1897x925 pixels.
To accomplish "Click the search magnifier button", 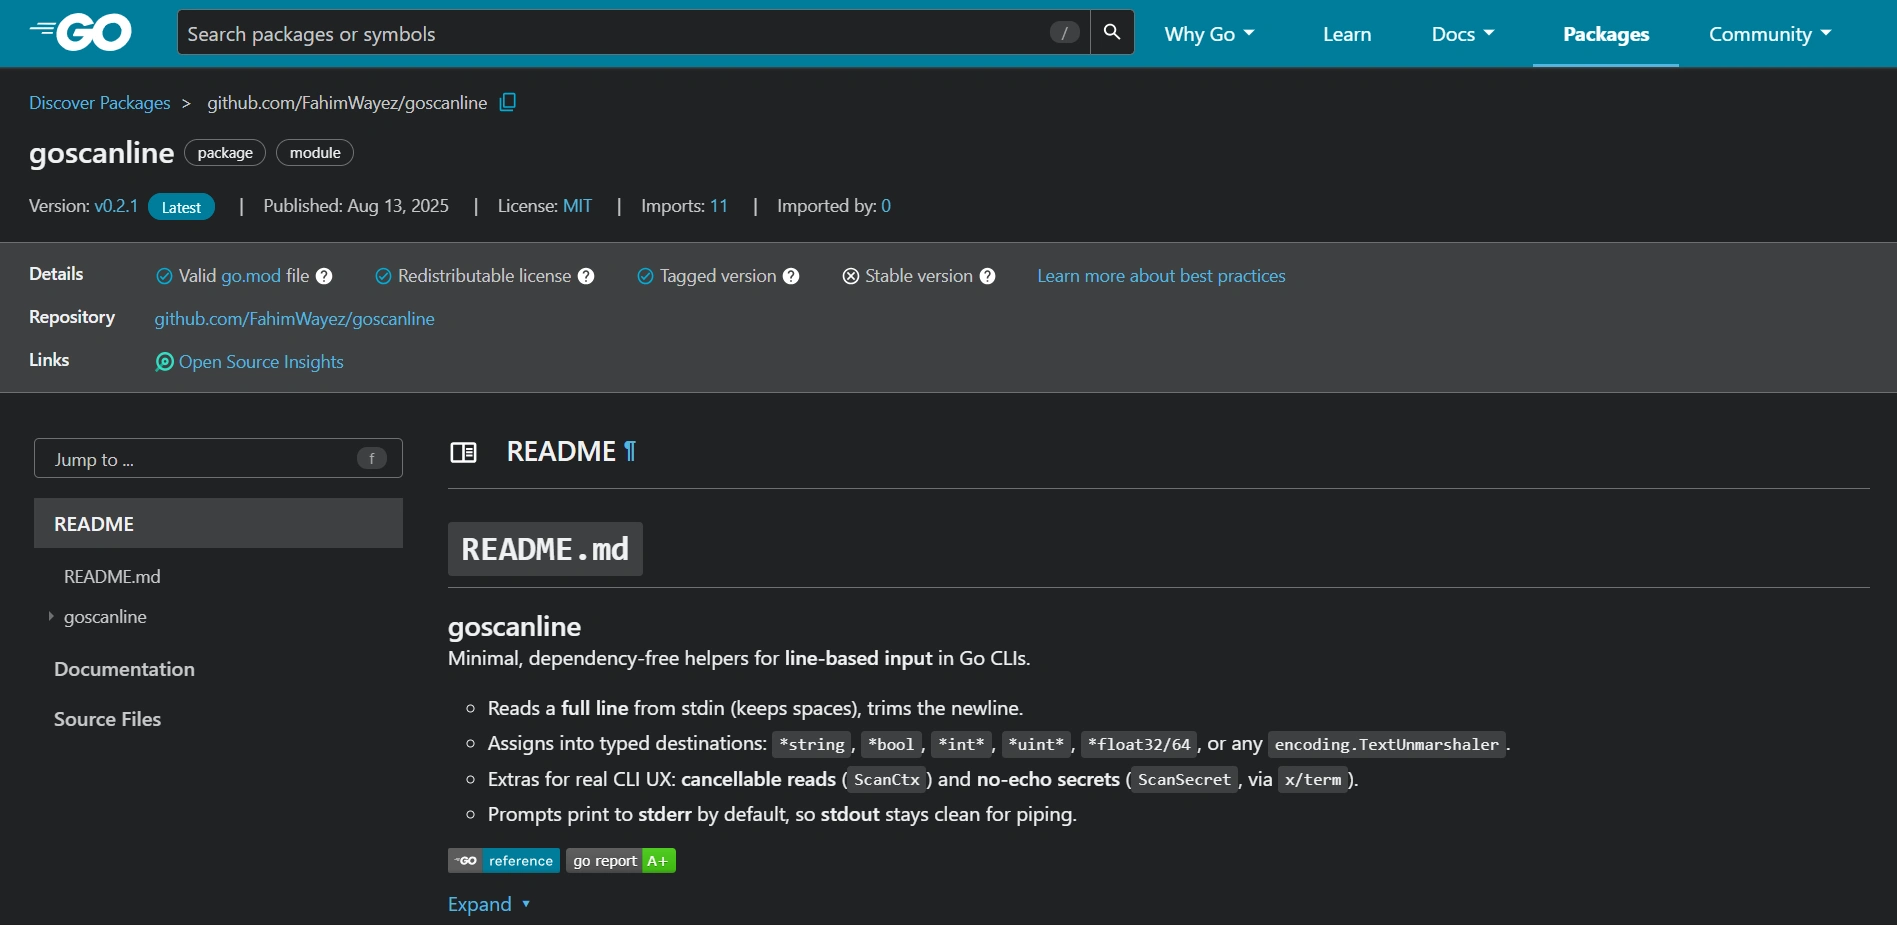I will click(1112, 33).
